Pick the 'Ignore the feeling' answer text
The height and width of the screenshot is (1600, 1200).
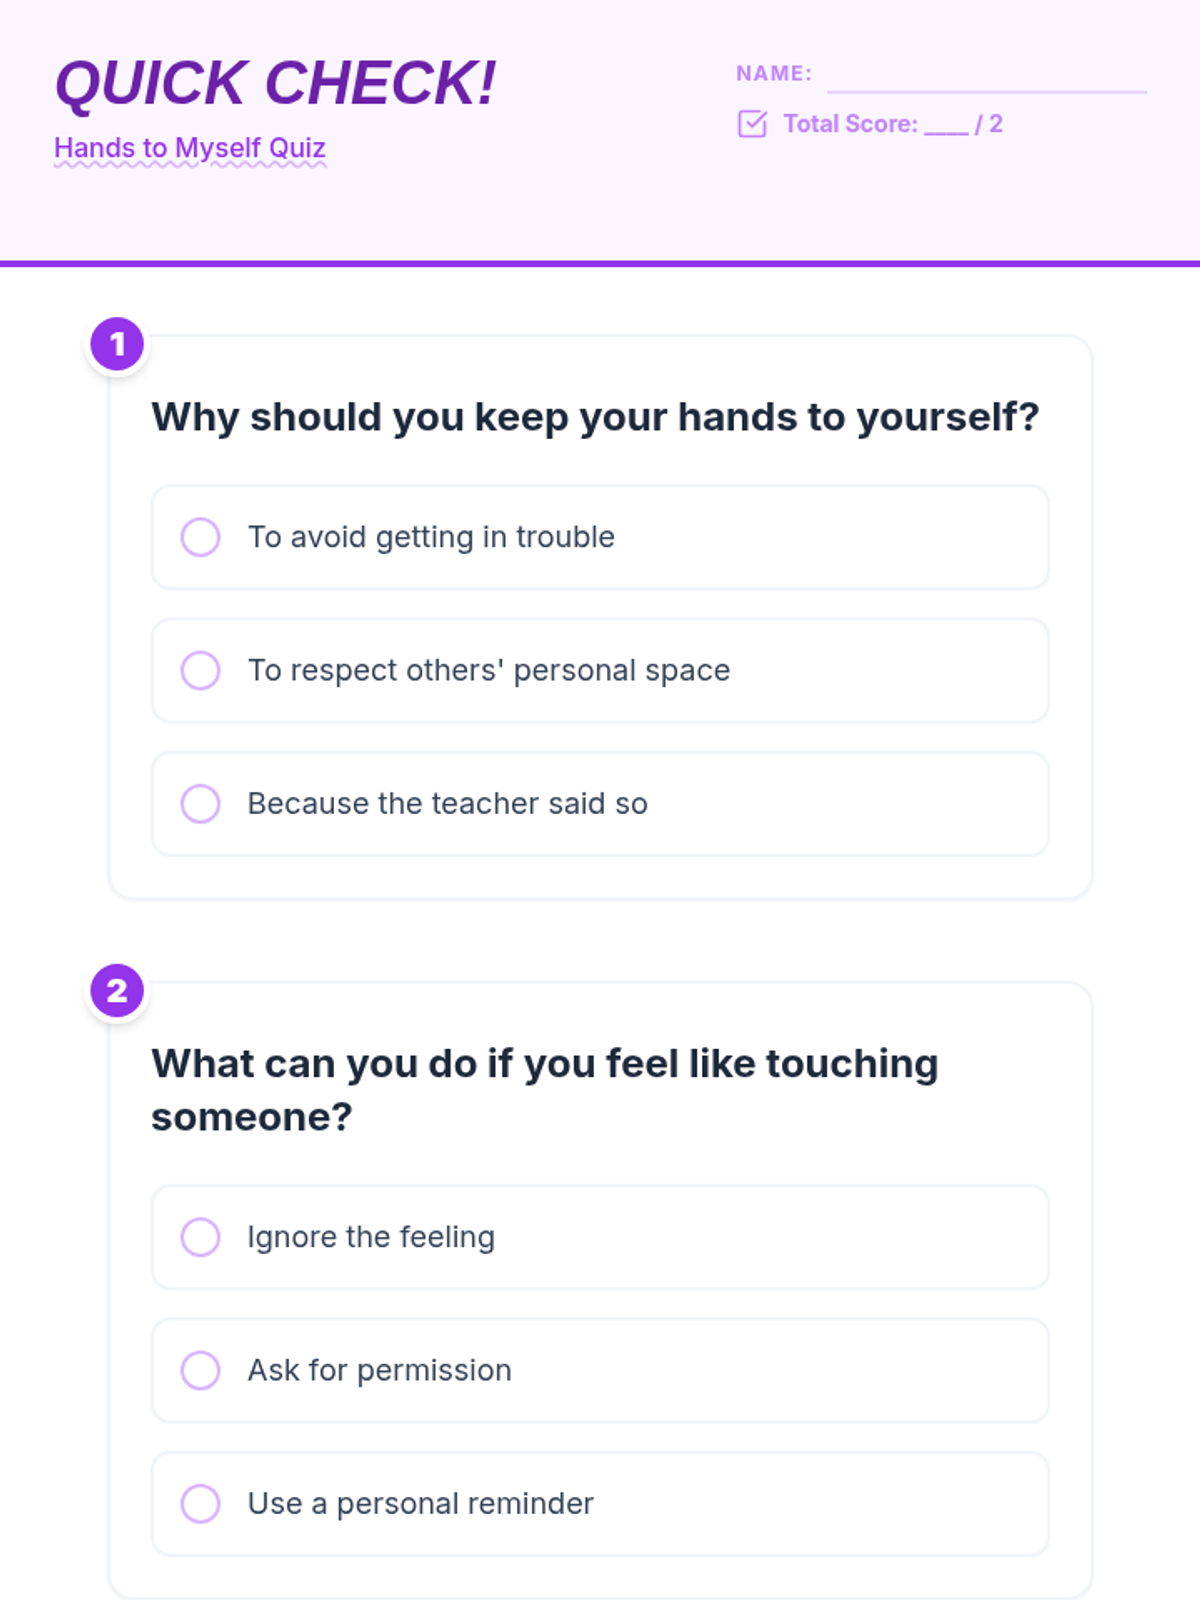tap(371, 1237)
